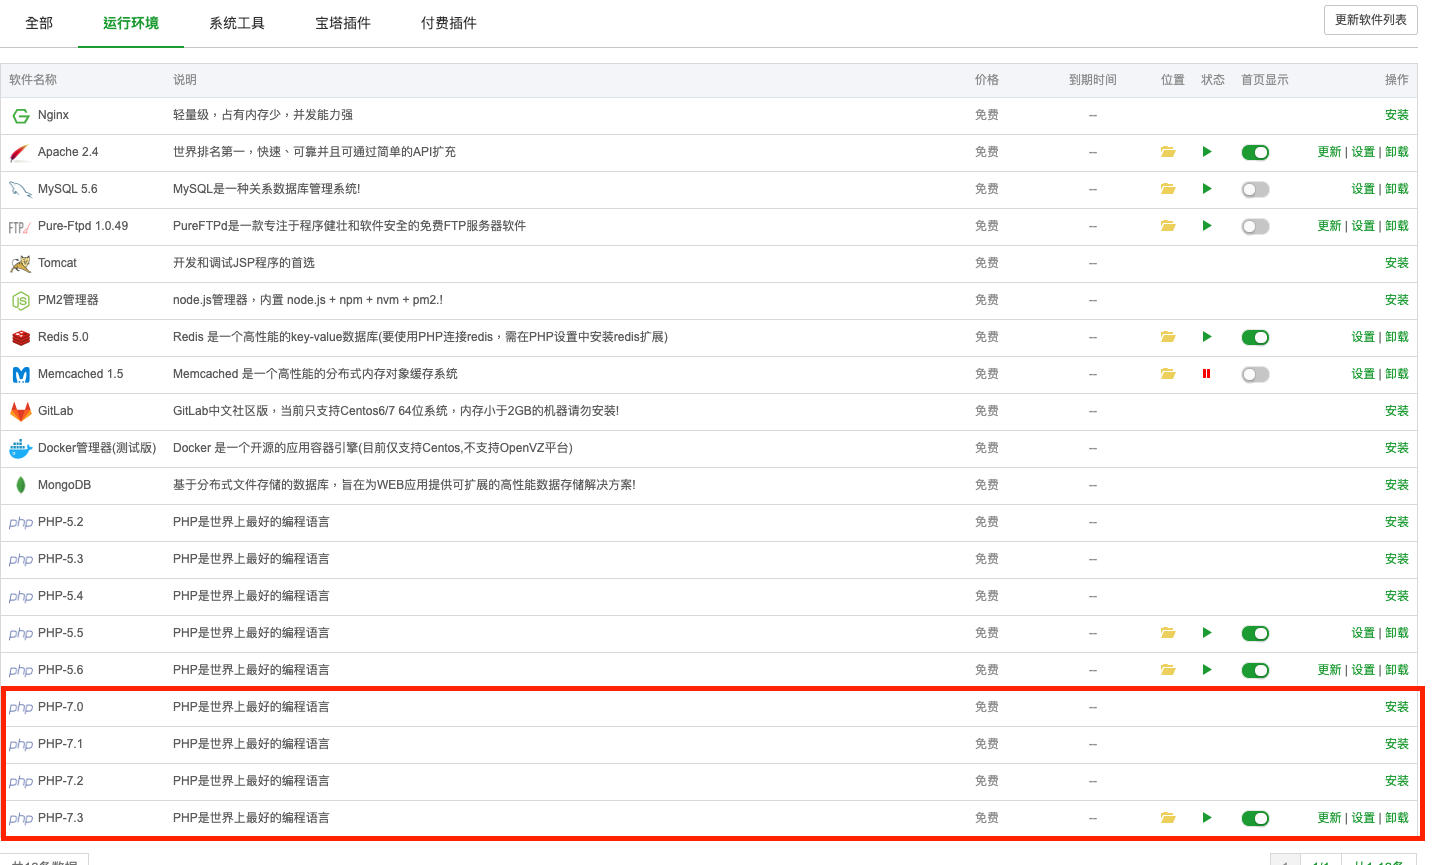Open the Pure-Ftpd folder location icon
The image size is (1433, 865).
(x=1167, y=226)
